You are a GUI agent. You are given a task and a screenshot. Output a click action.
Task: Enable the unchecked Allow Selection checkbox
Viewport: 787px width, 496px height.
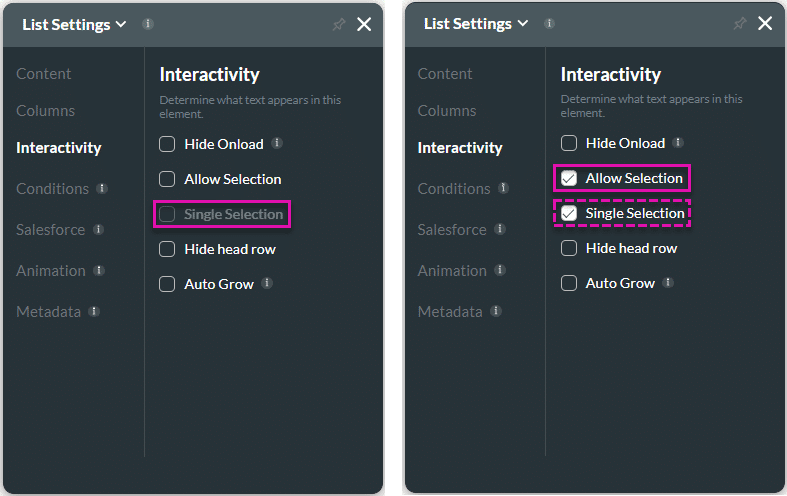click(x=167, y=179)
